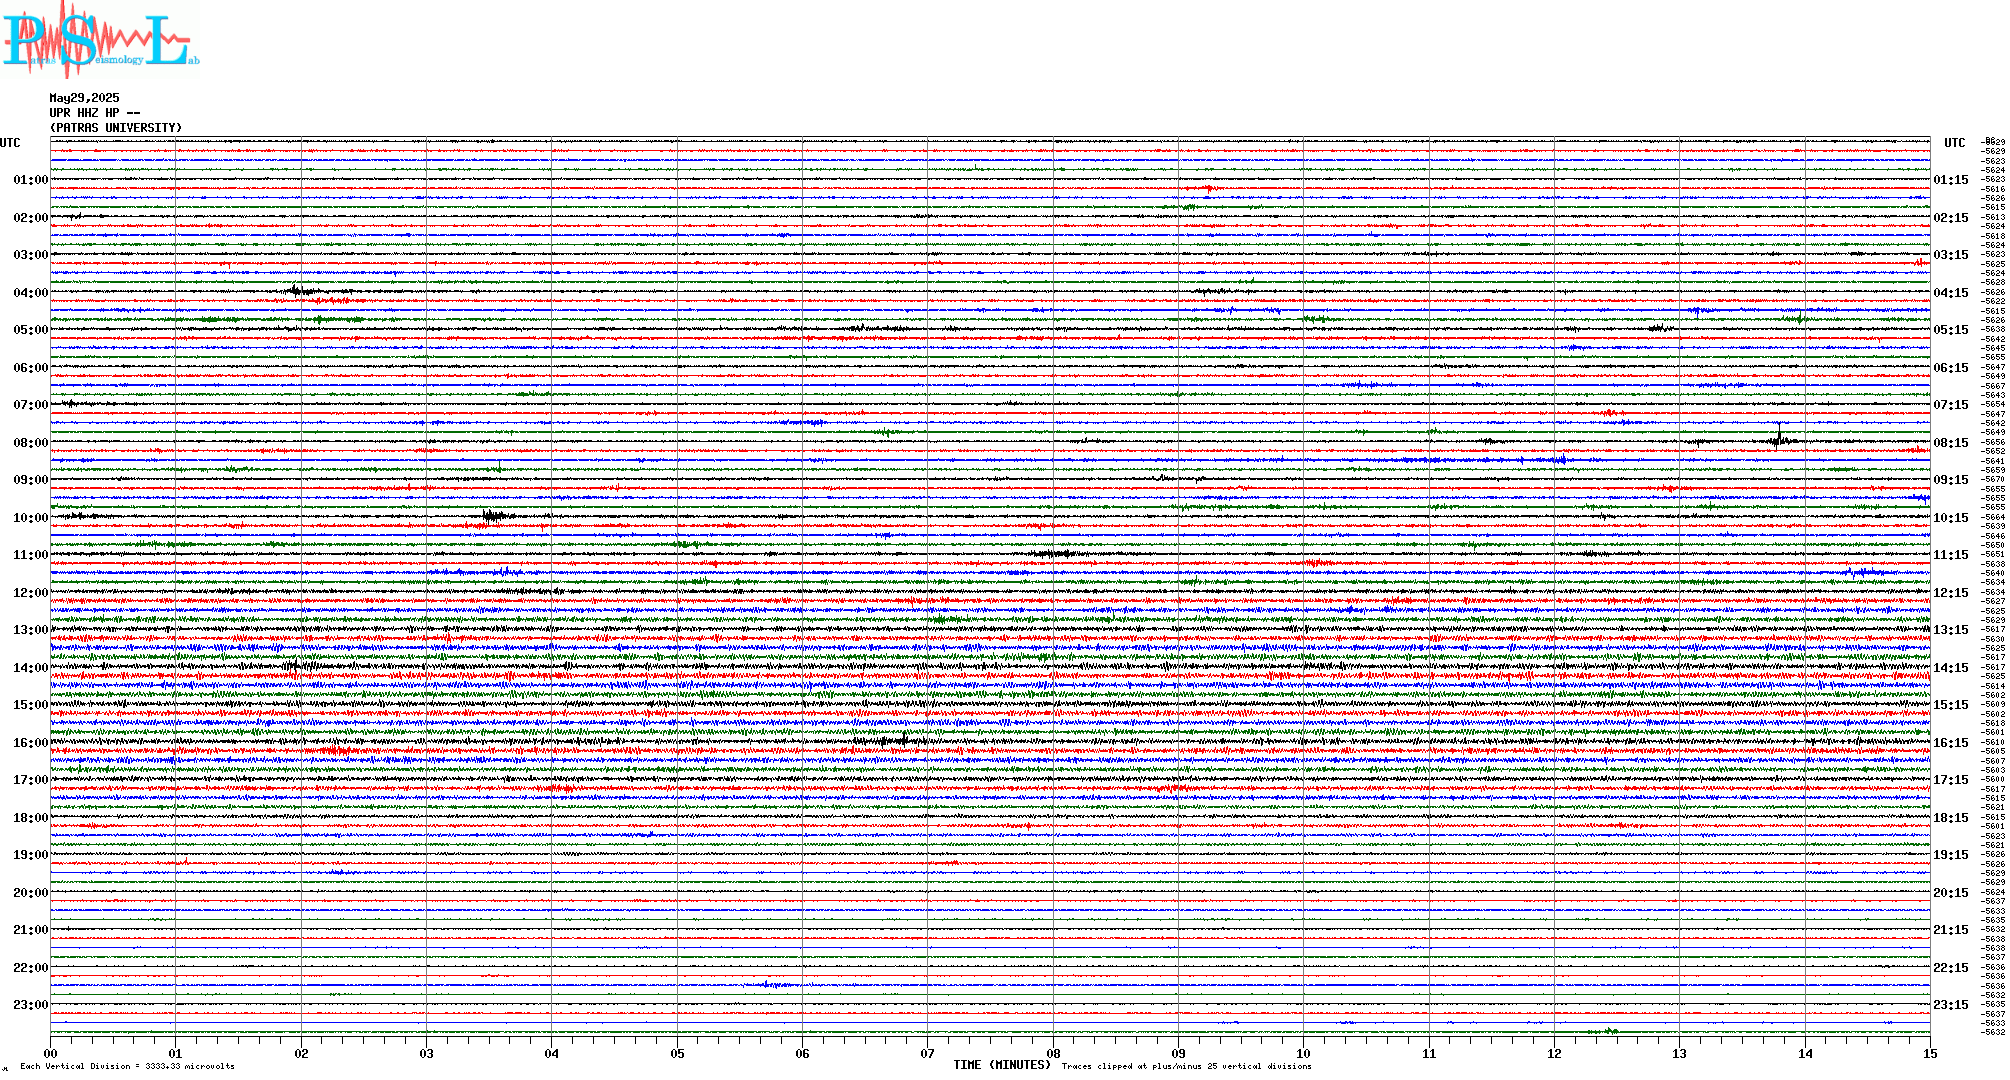Select the 09:00 hour label
This screenshot has width=2010, height=1080.
(x=31, y=480)
